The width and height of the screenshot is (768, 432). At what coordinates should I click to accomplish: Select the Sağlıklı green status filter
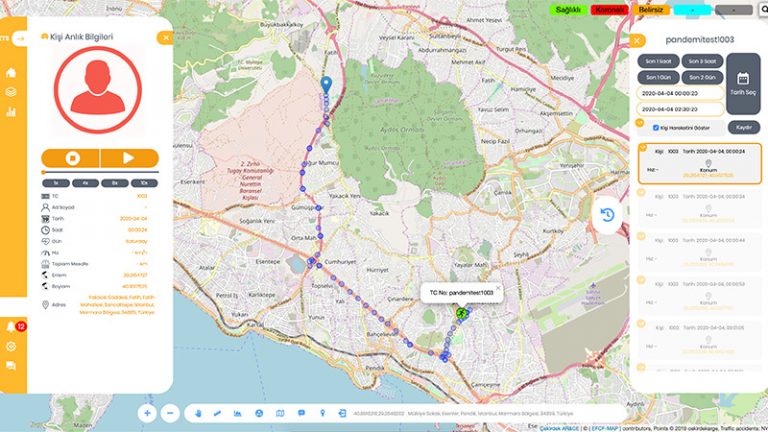click(x=568, y=10)
